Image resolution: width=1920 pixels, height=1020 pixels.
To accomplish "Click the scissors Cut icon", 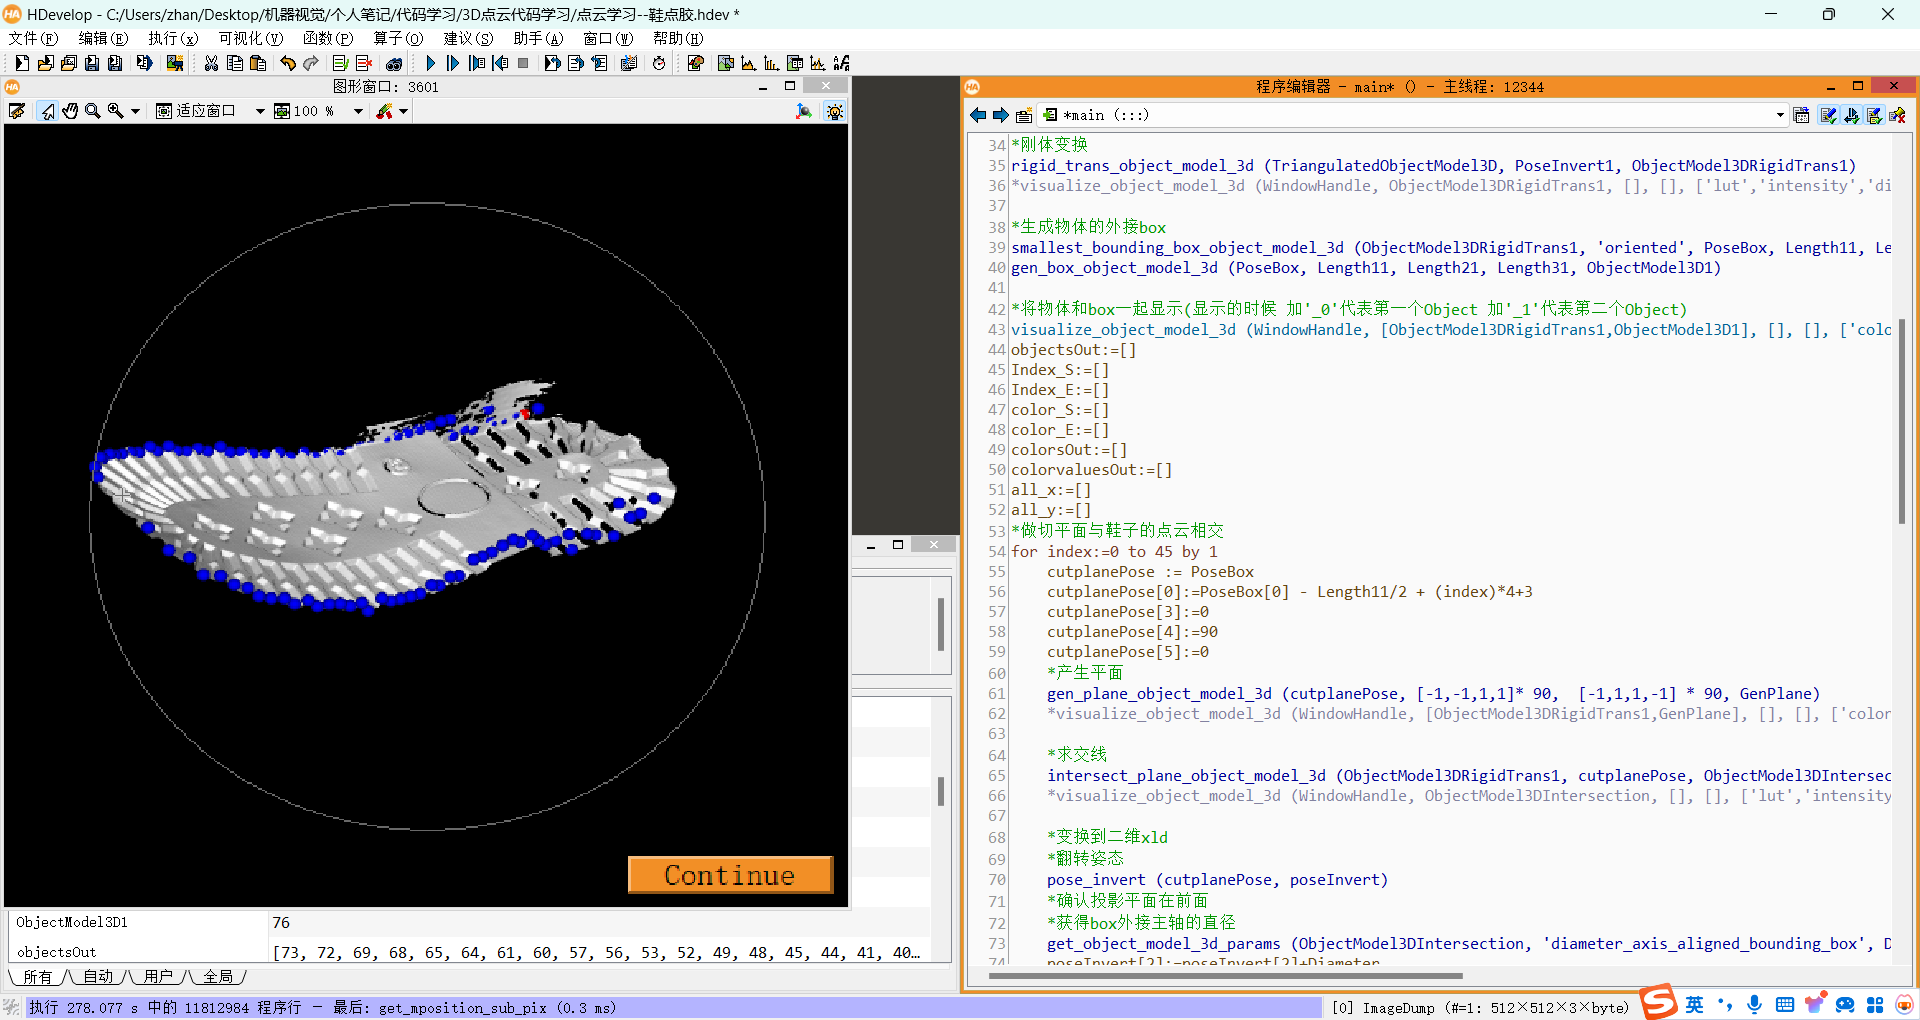I will coord(211,63).
